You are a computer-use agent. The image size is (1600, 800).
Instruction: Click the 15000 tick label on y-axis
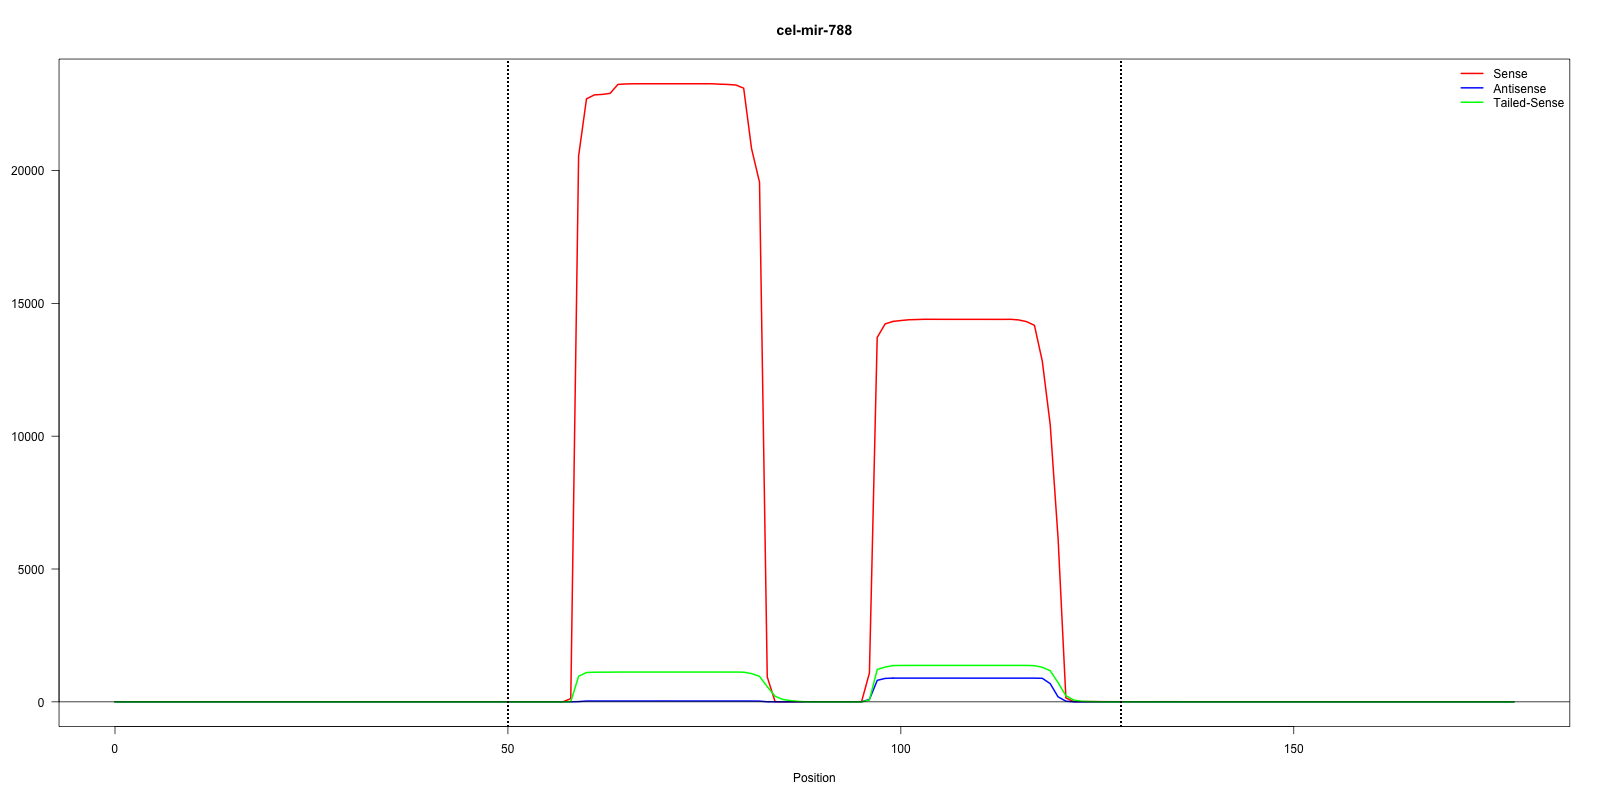[x=28, y=304]
